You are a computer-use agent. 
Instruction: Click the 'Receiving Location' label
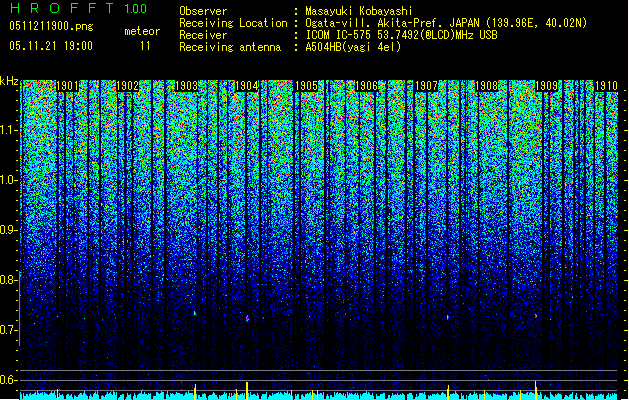(x=233, y=23)
